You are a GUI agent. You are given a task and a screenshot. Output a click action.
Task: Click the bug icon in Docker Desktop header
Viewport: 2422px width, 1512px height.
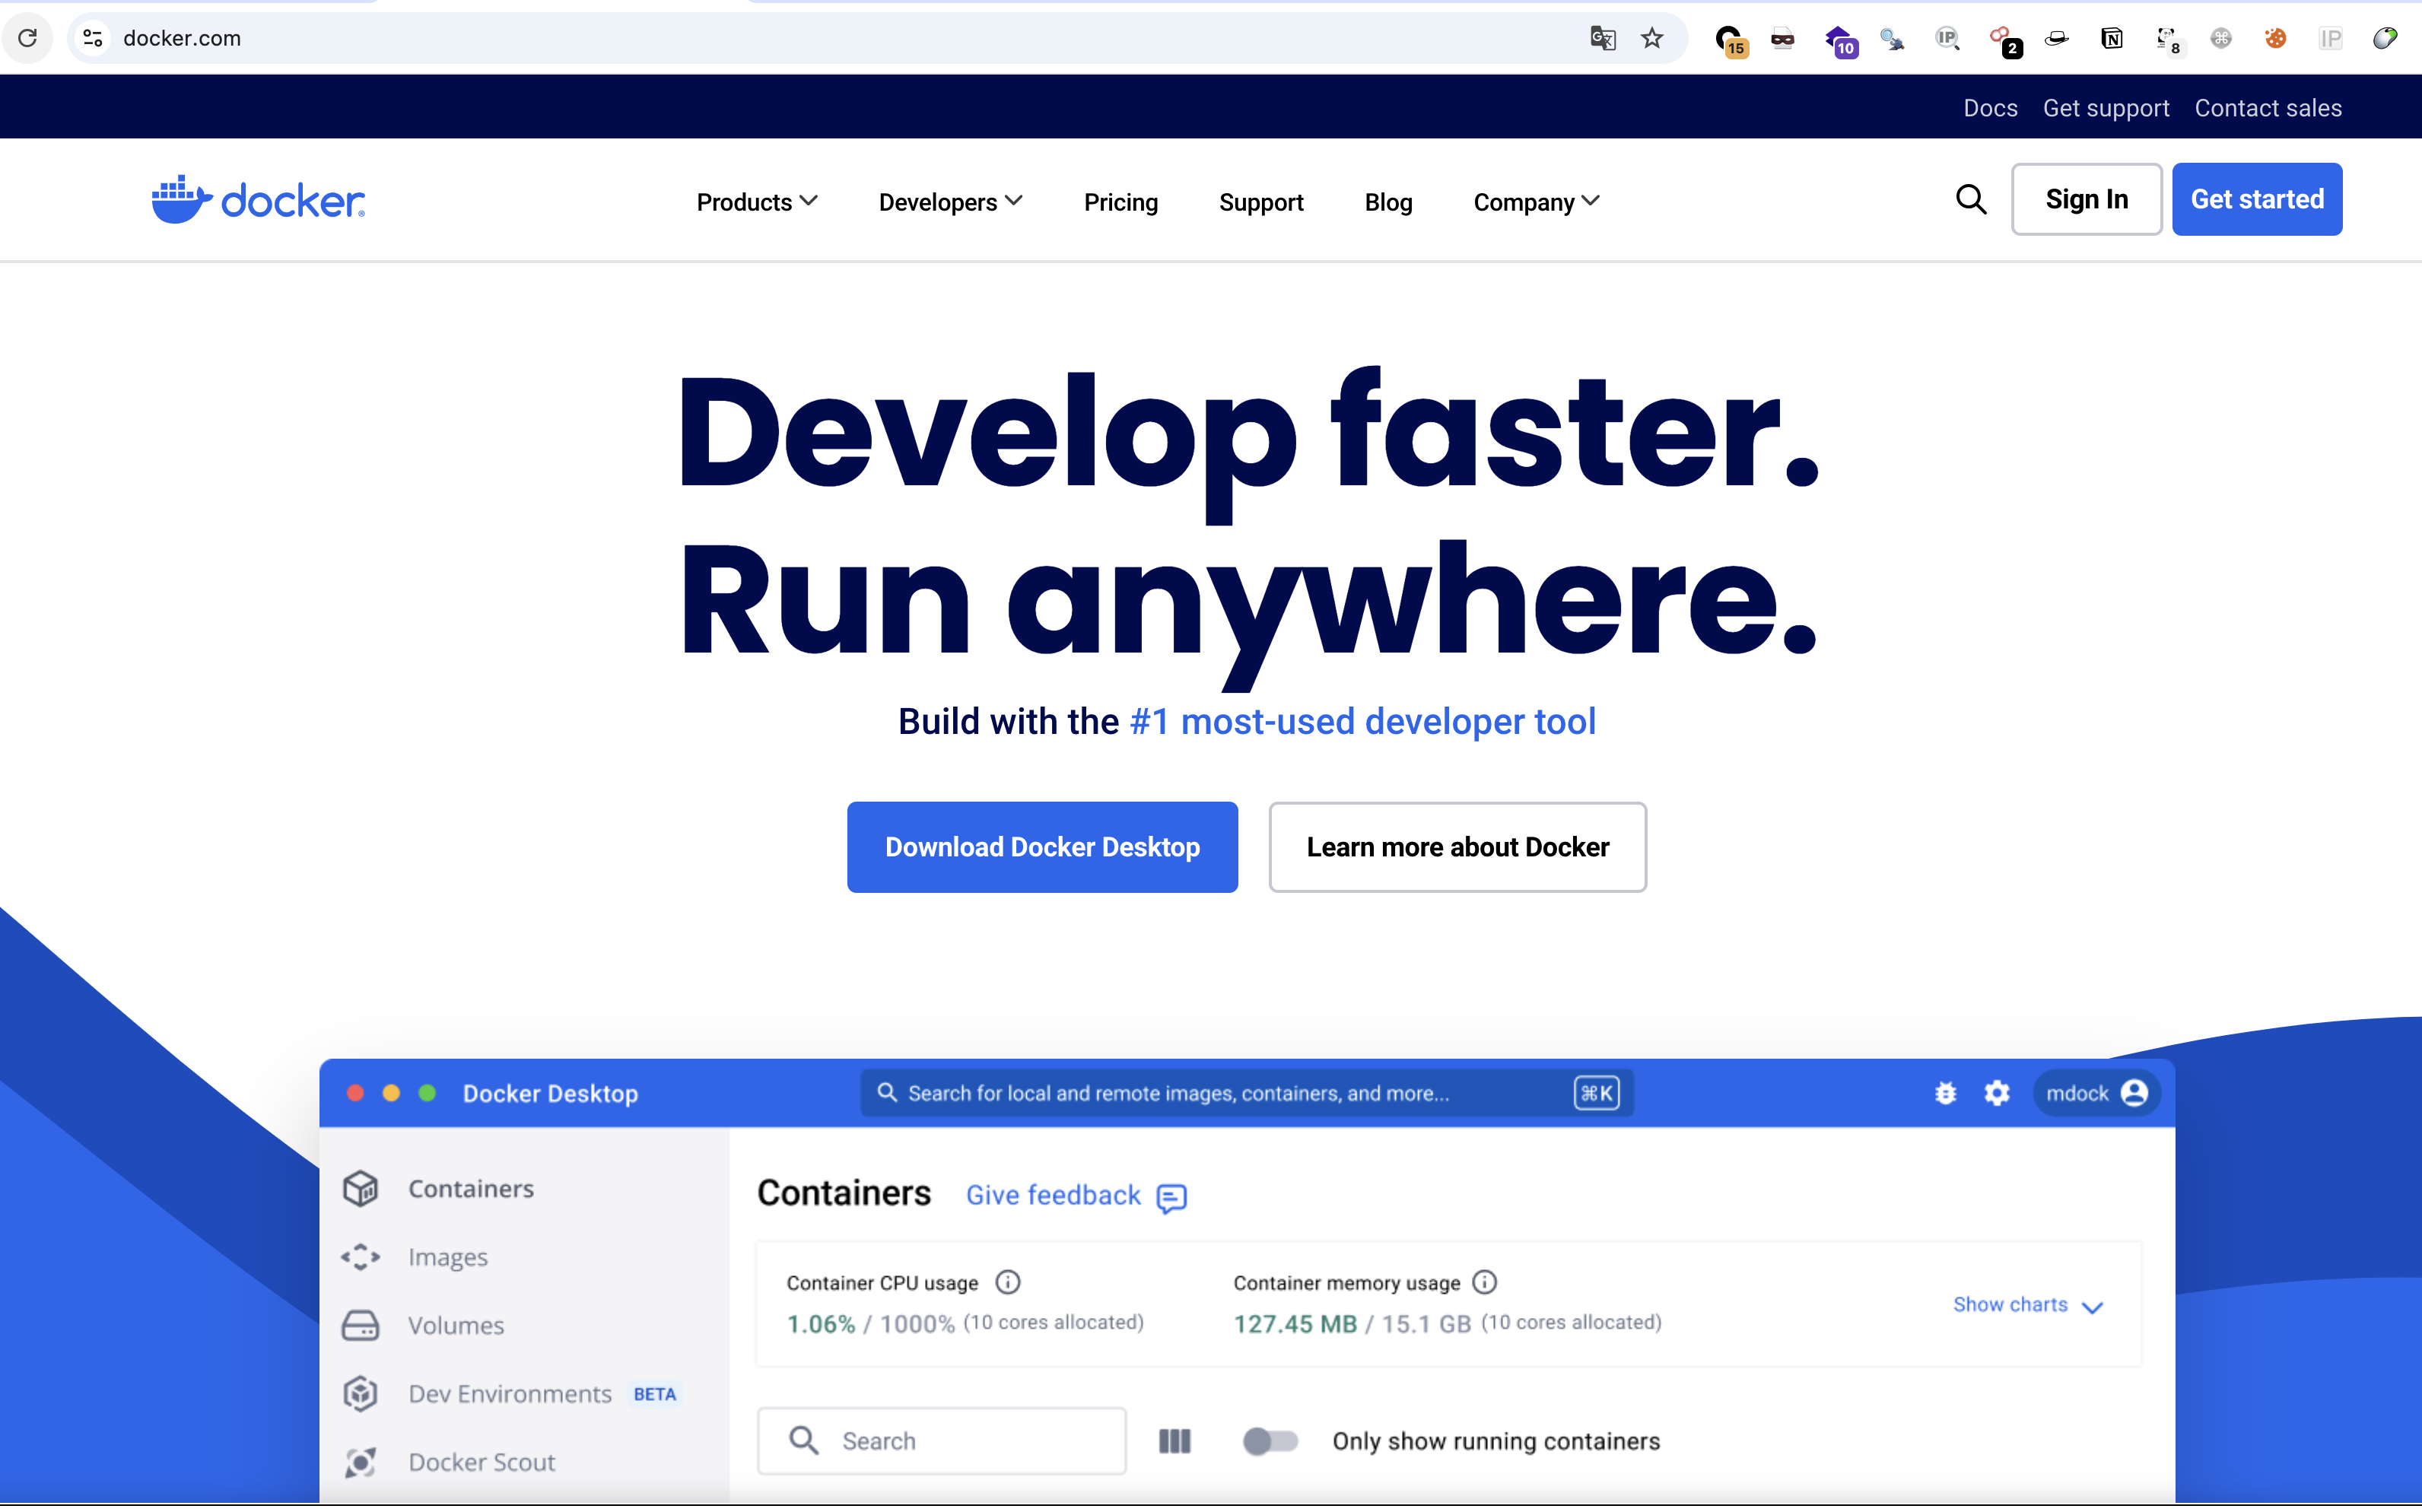click(x=1945, y=1093)
